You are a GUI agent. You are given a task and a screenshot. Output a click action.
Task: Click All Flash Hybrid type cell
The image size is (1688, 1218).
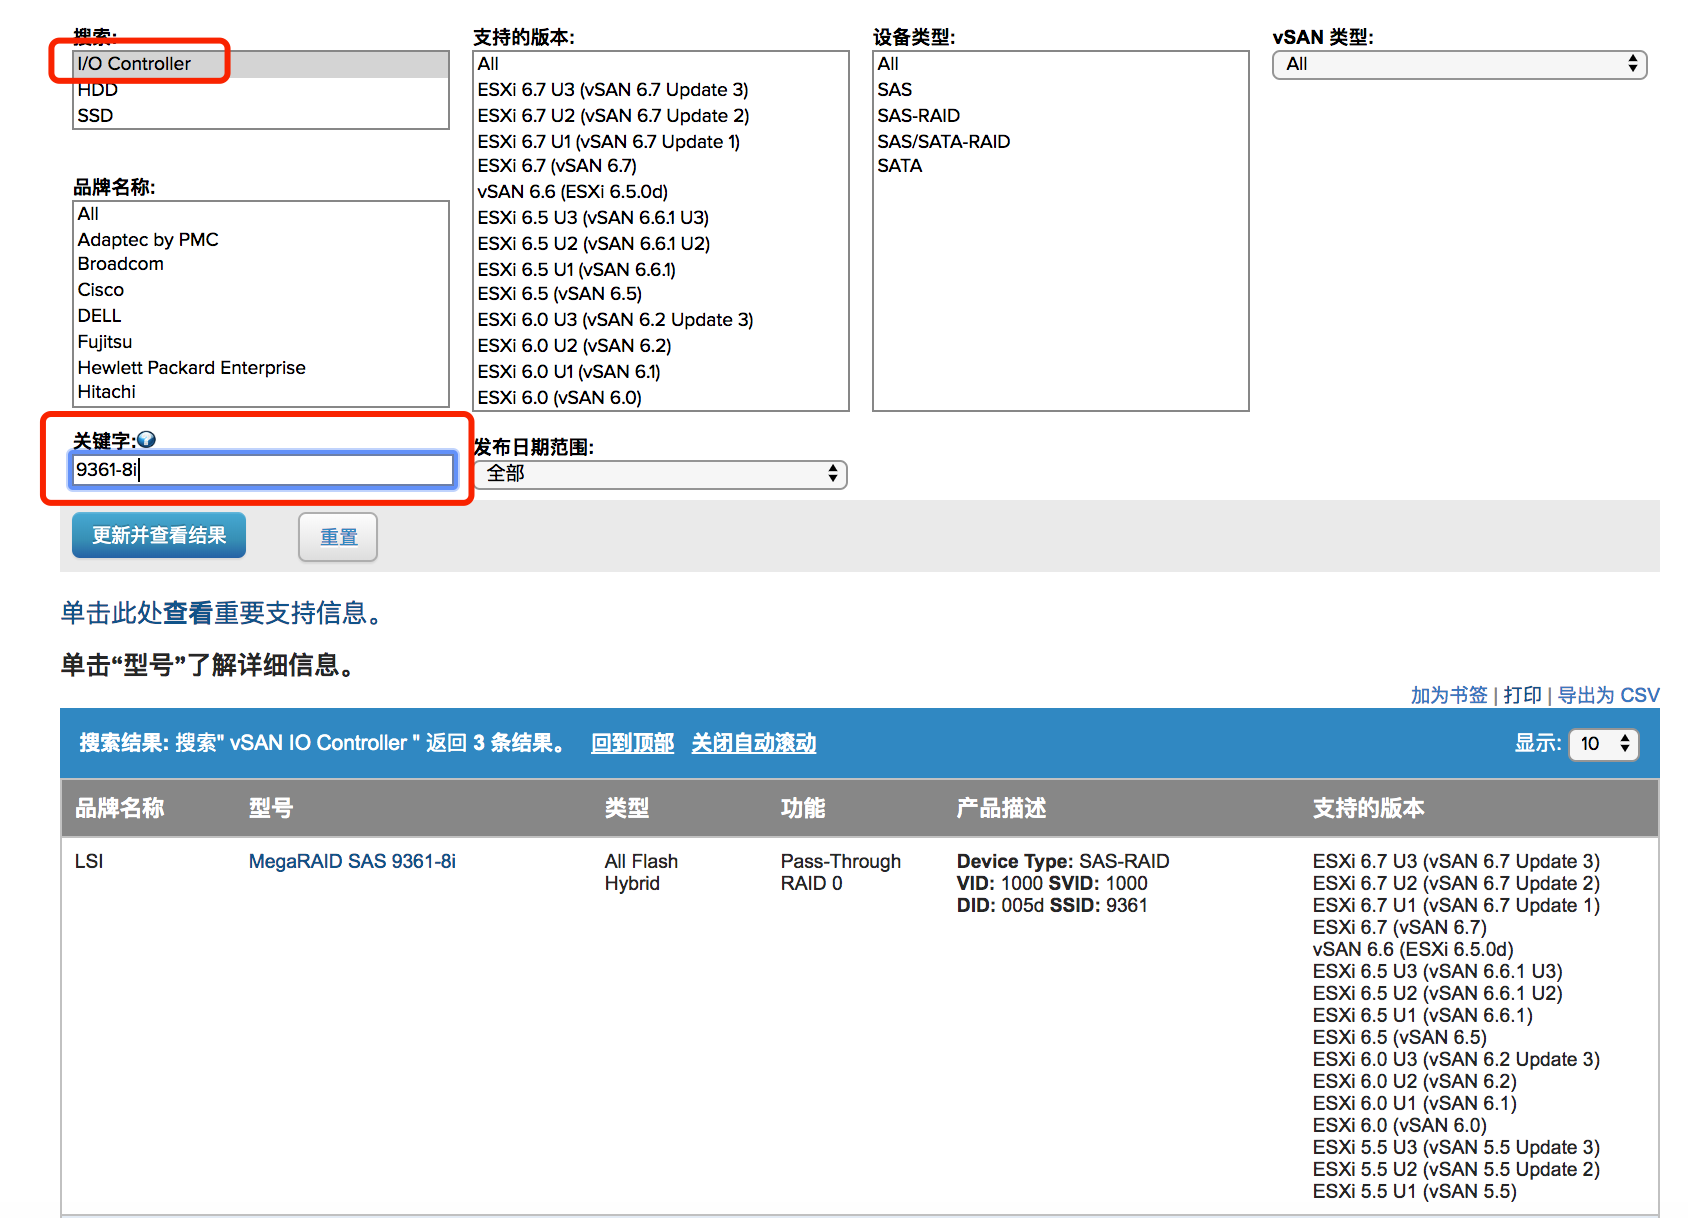pyautogui.click(x=641, y=872)
